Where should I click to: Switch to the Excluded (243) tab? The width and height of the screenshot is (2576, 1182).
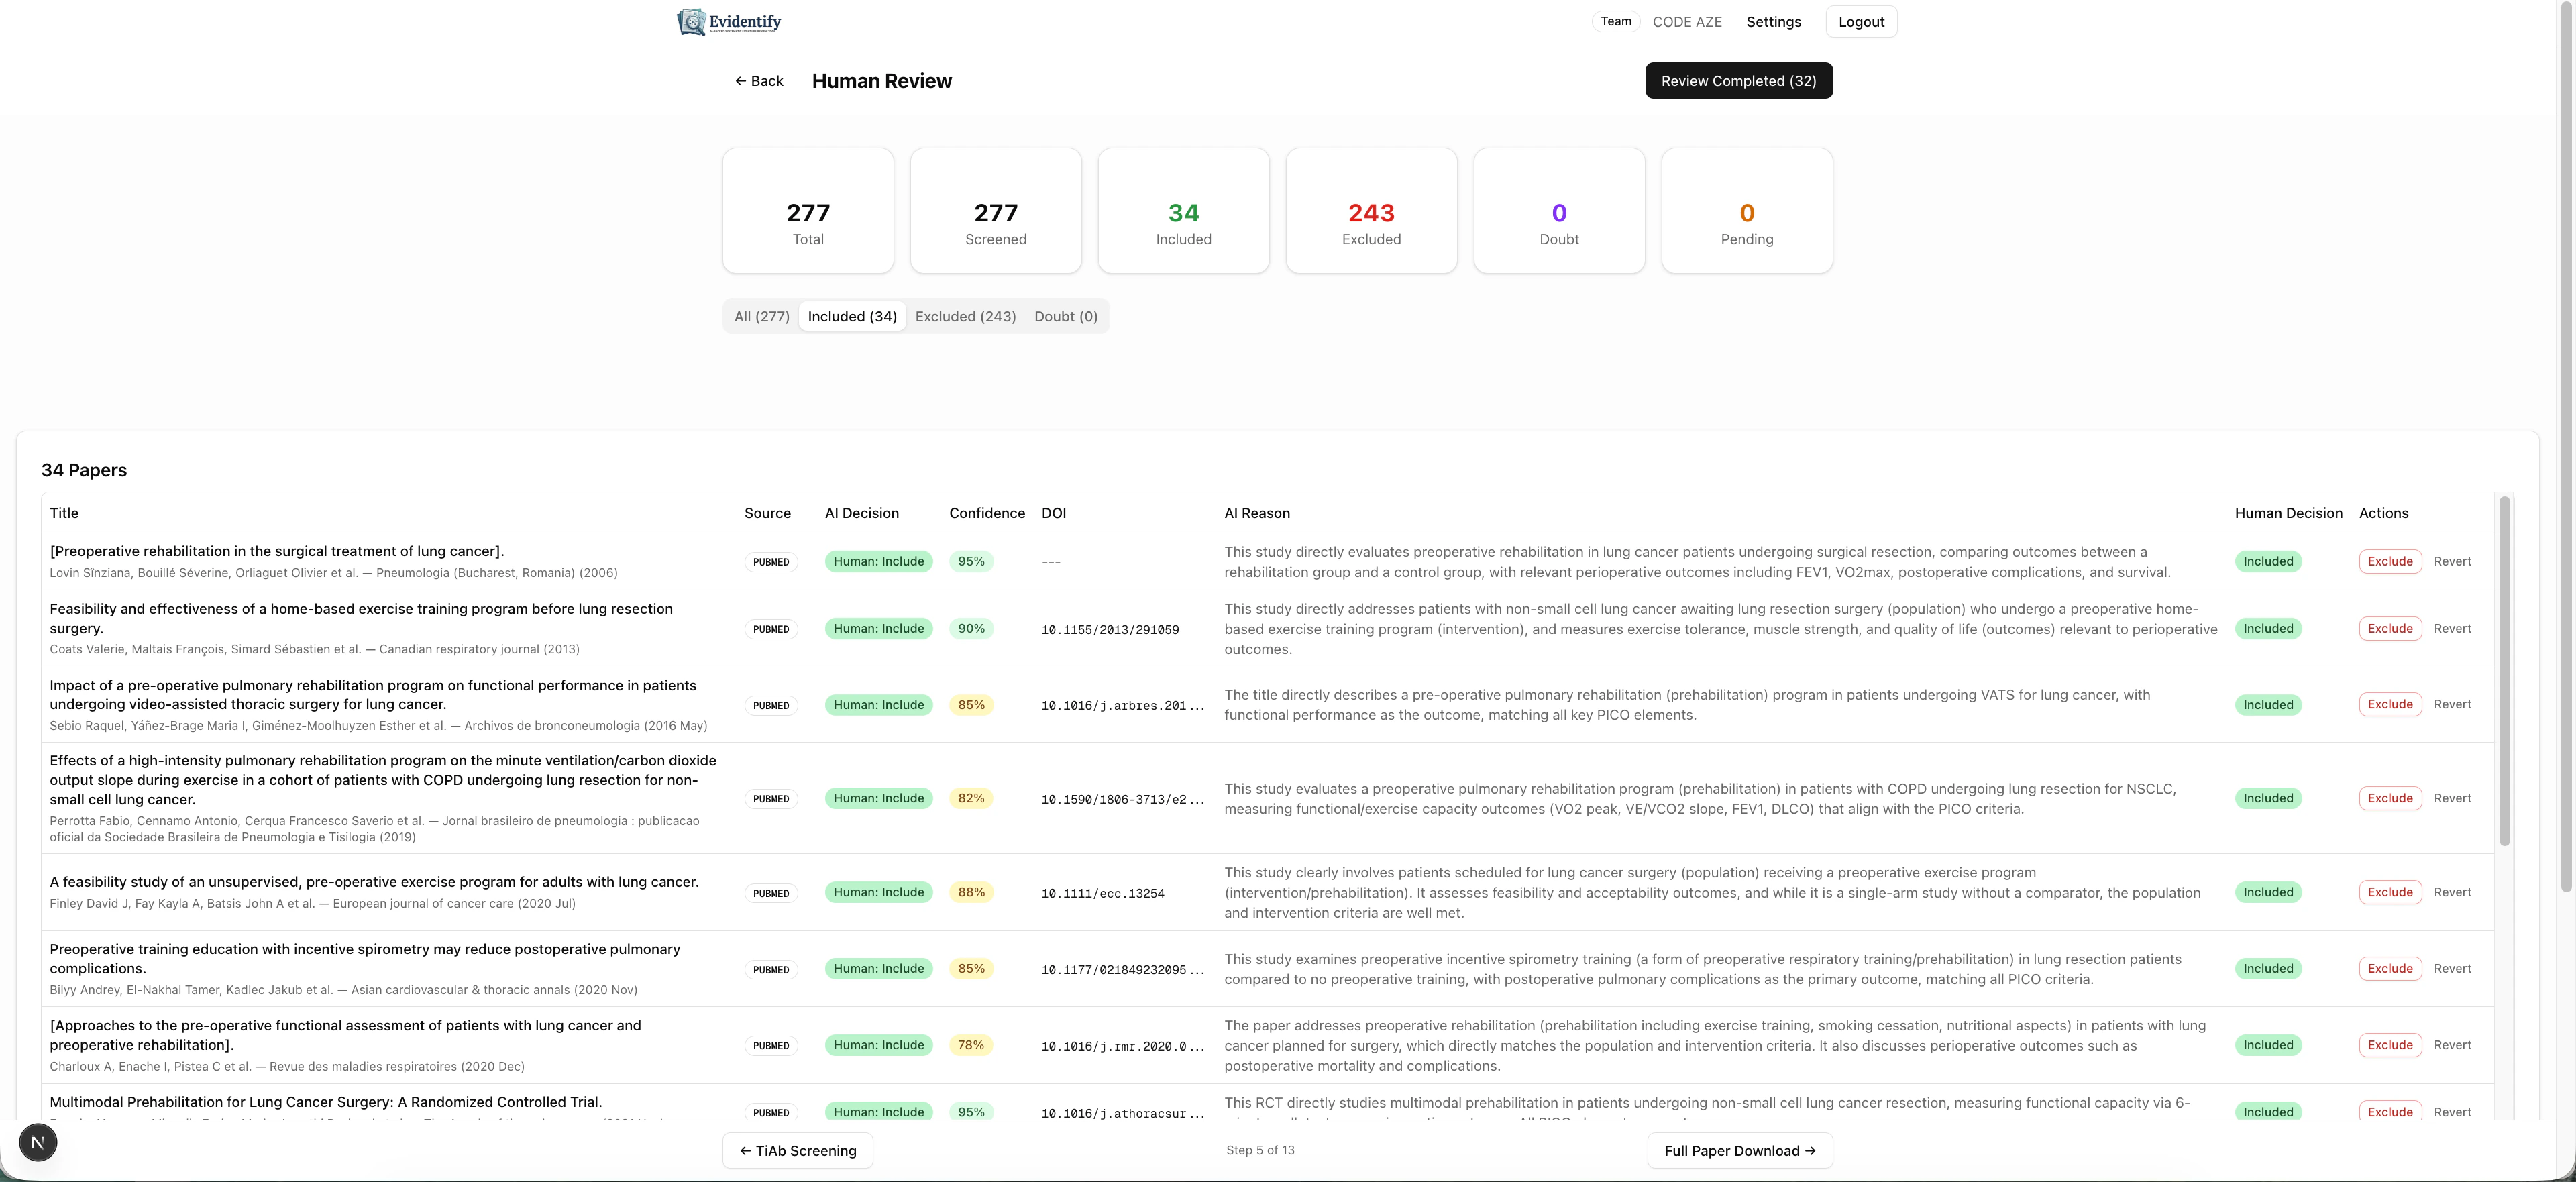pyautogui.click(x=965, y=316)
